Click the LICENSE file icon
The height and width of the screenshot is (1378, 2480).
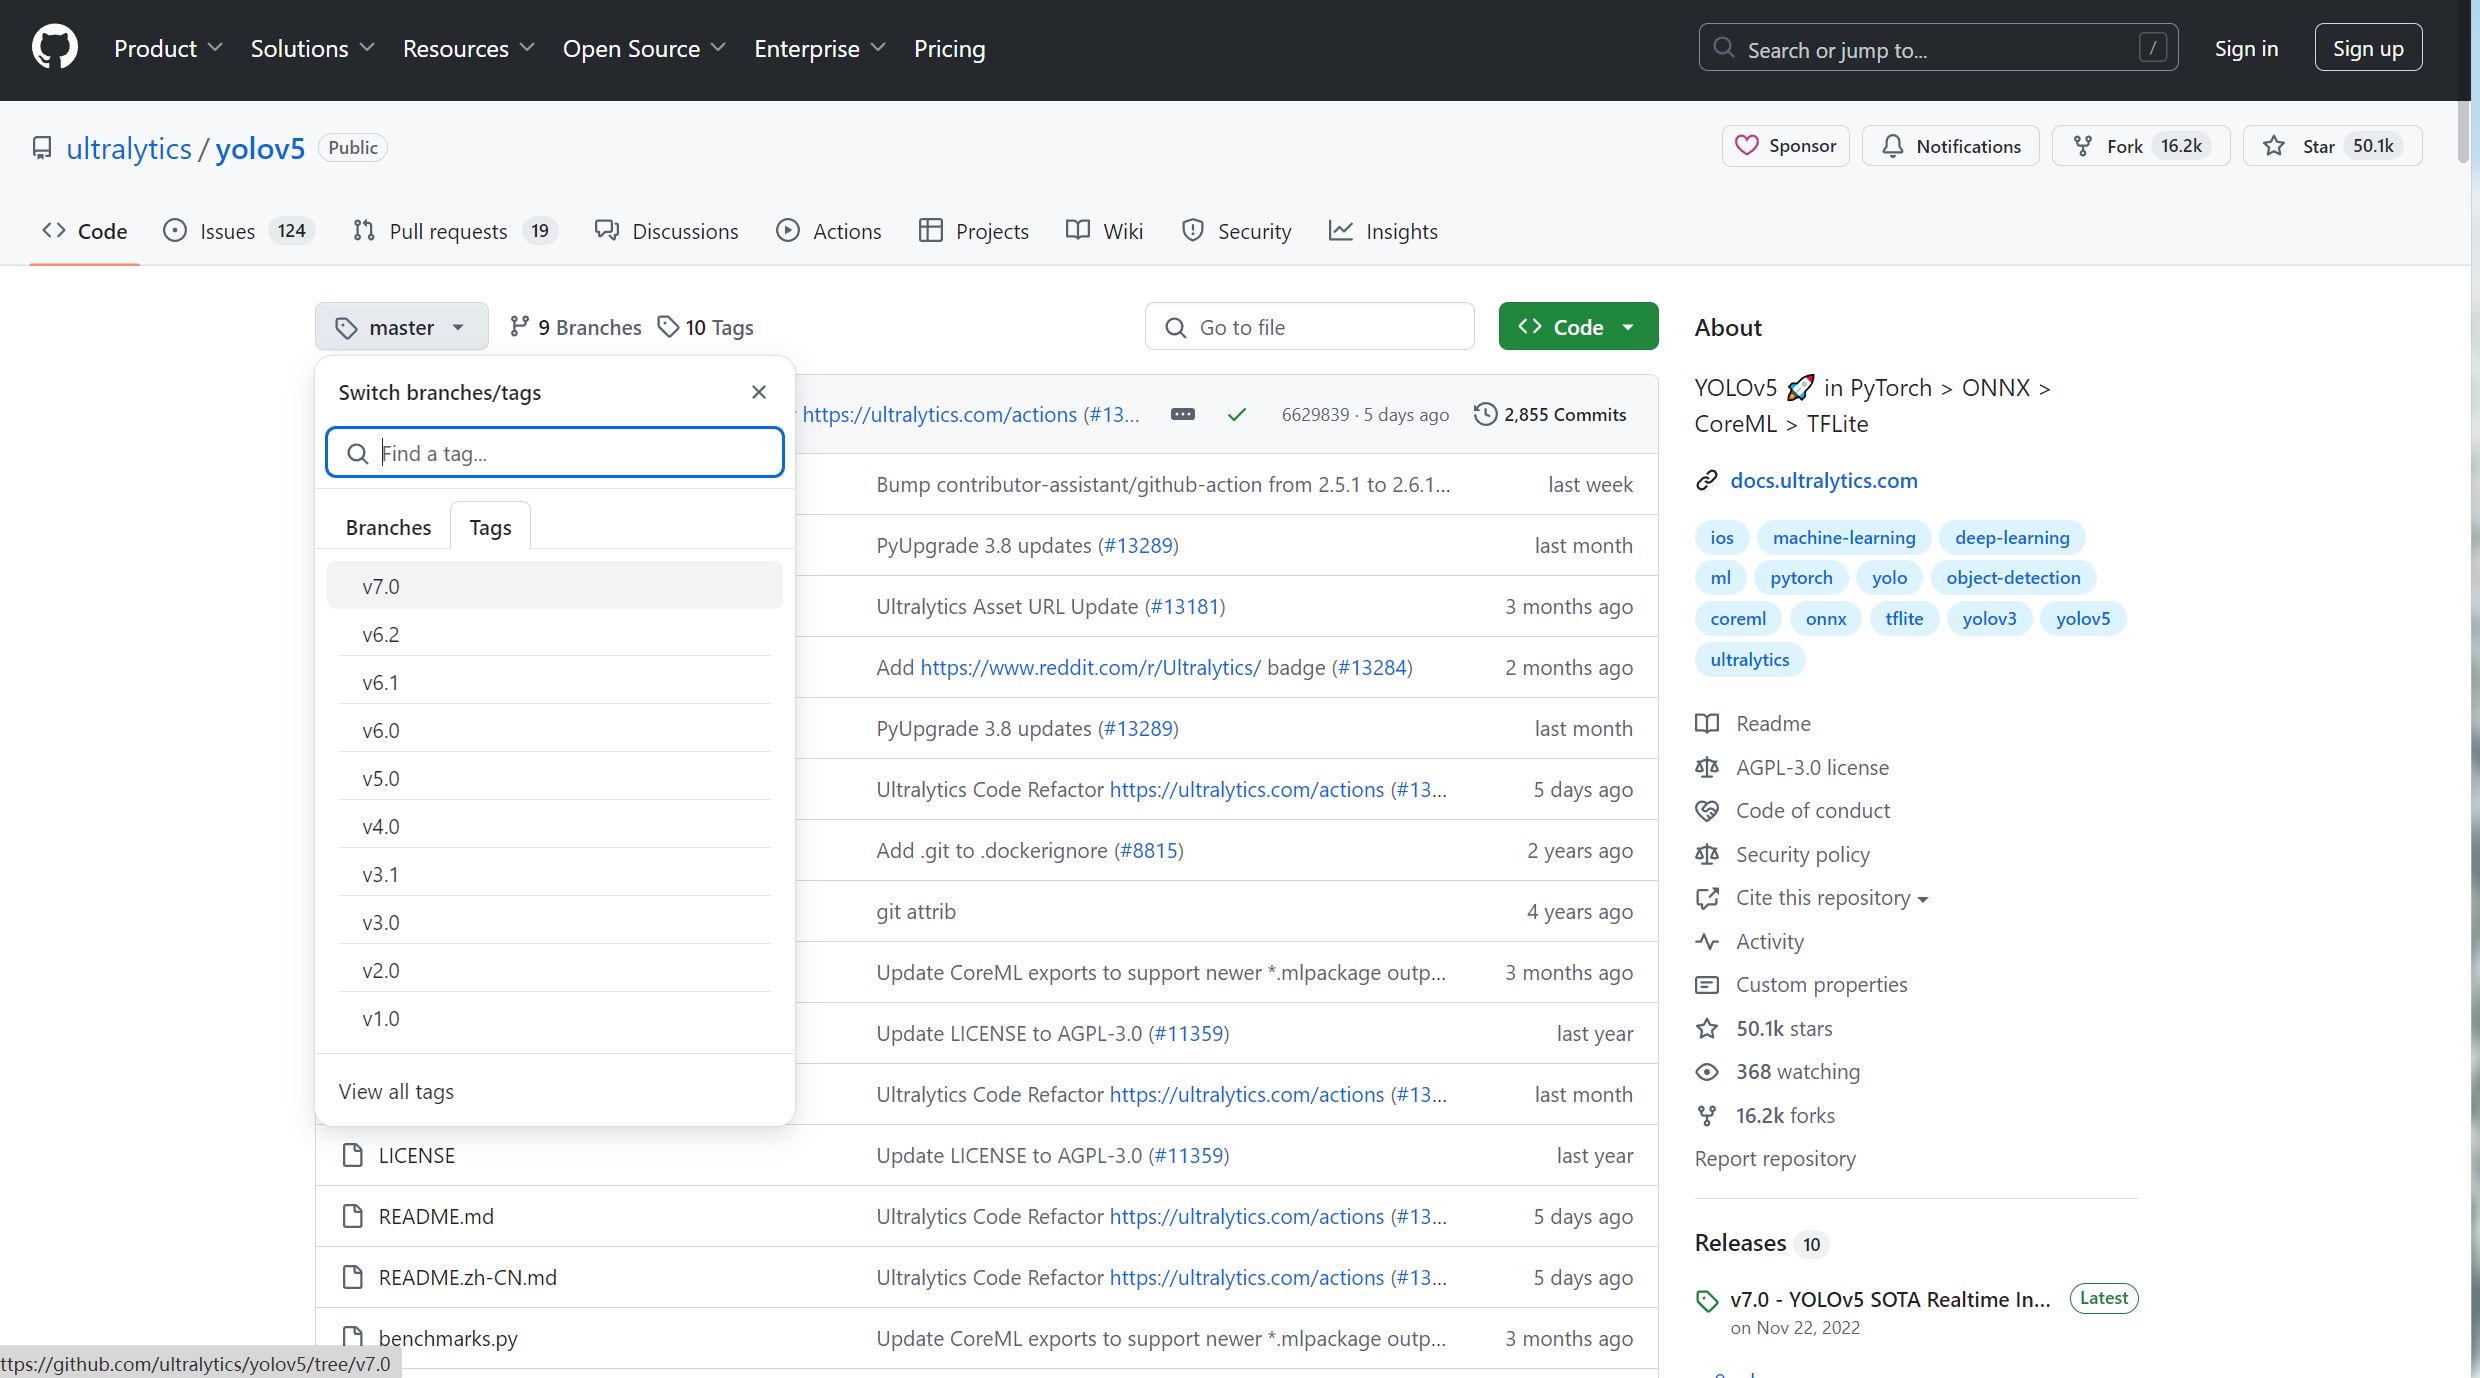pyautogui.click(x=352, y=1155)
